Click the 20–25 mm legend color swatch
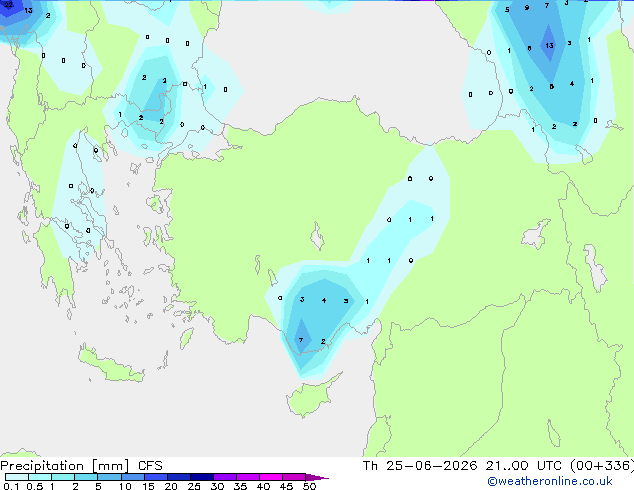Screen dimensions: 634x490 (178, 477)
